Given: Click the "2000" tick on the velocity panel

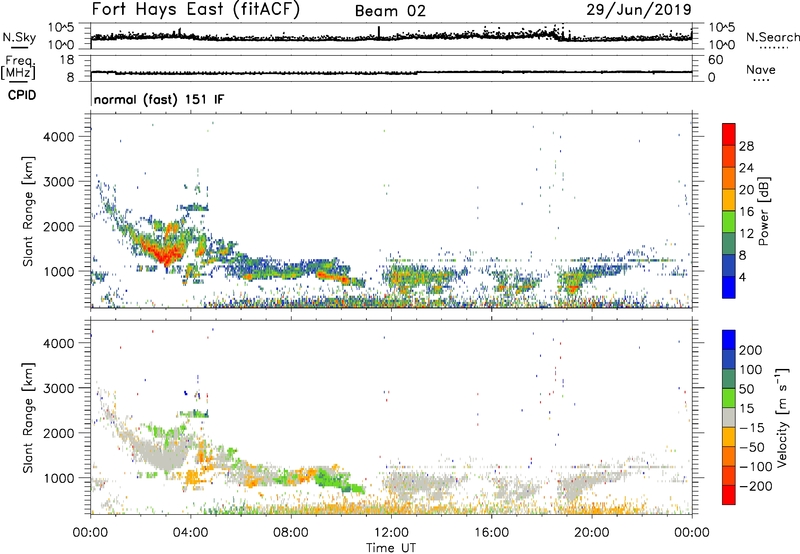Looking at the screenshot, I should [58, 433].
